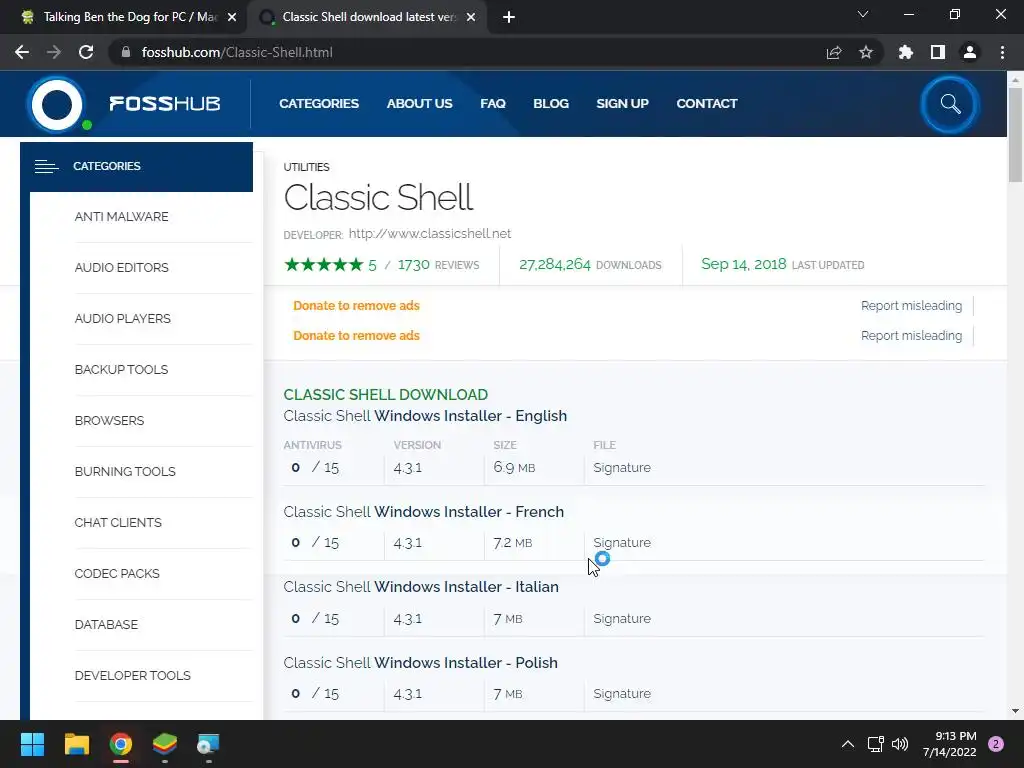Open the notification count badge
The image size is (1024, 768).
tap(996, 744)
